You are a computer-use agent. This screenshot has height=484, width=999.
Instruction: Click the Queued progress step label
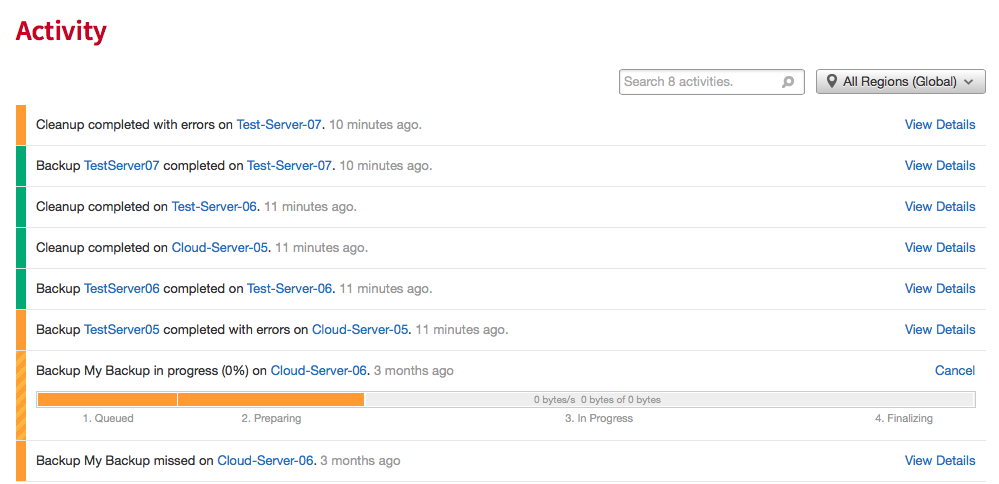[x=108, y=419]
